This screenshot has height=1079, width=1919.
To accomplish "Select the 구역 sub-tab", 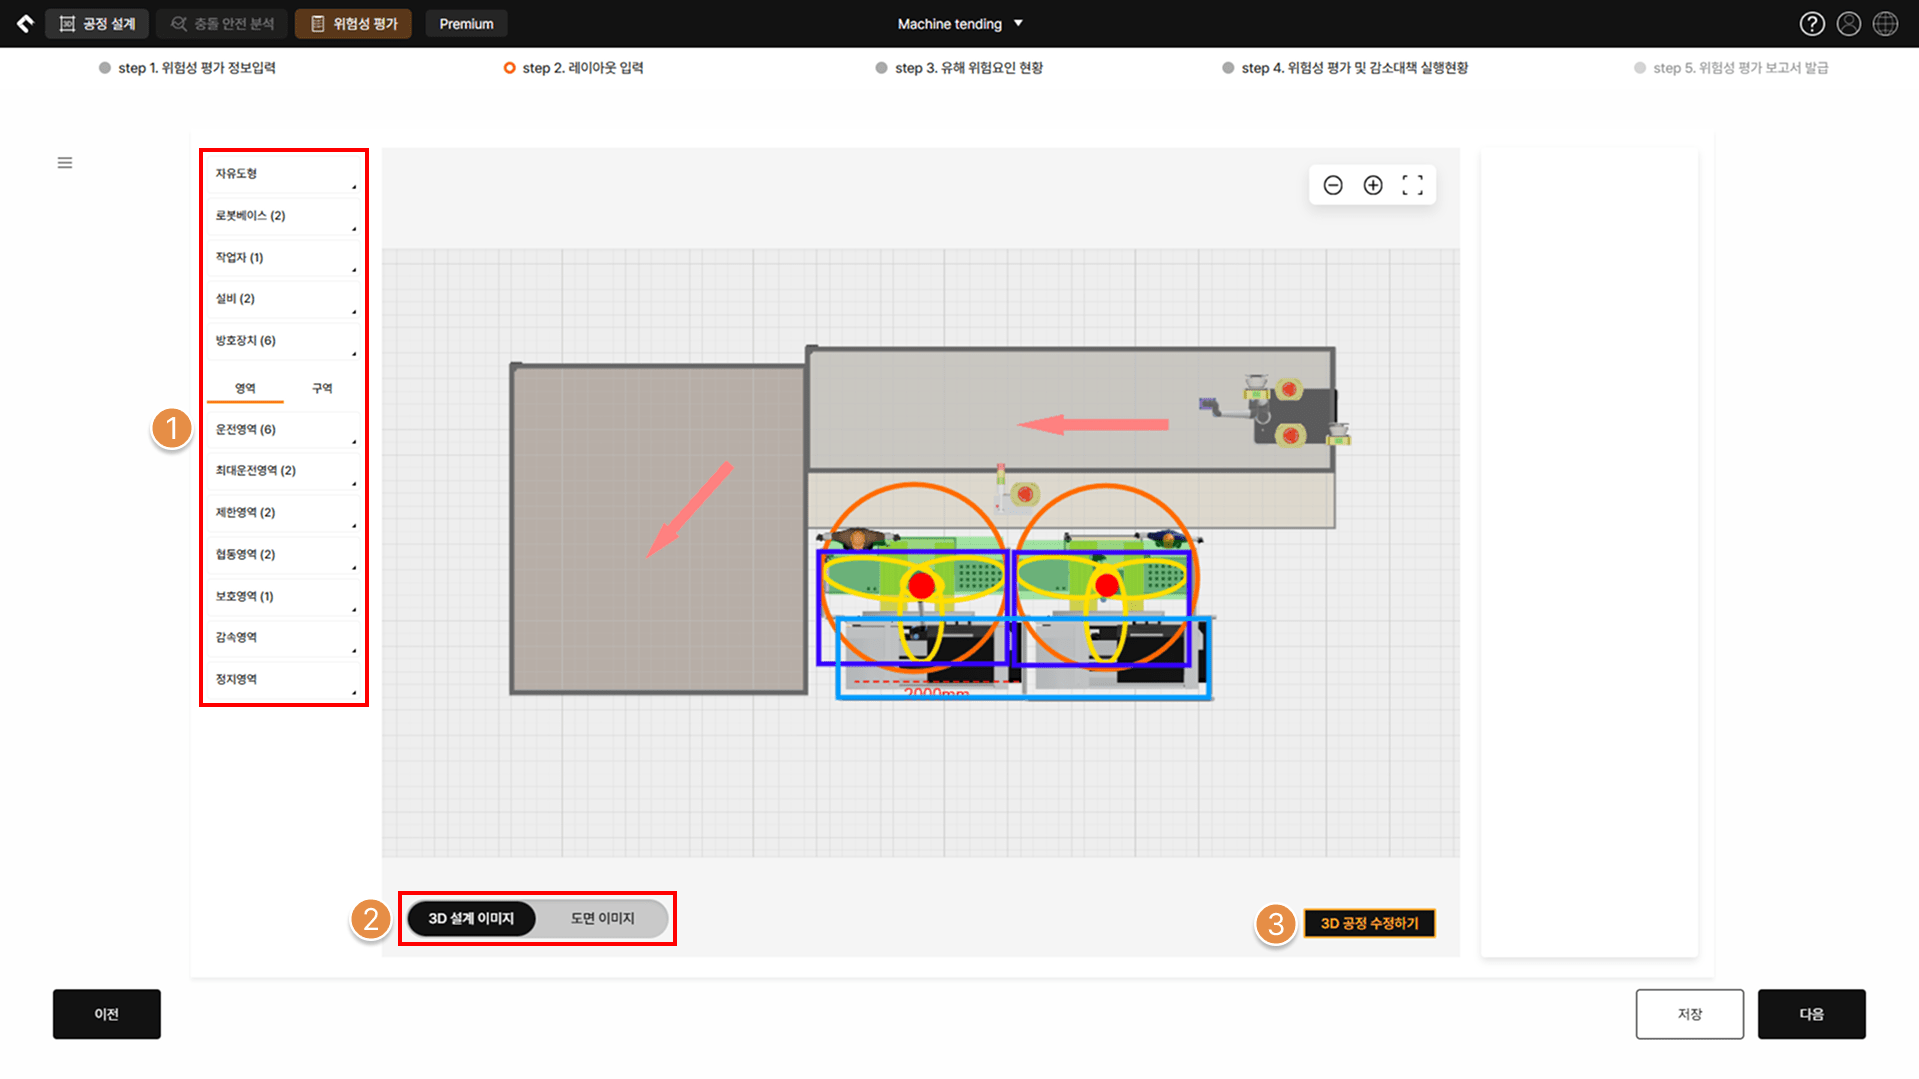I will click(322, 388).
